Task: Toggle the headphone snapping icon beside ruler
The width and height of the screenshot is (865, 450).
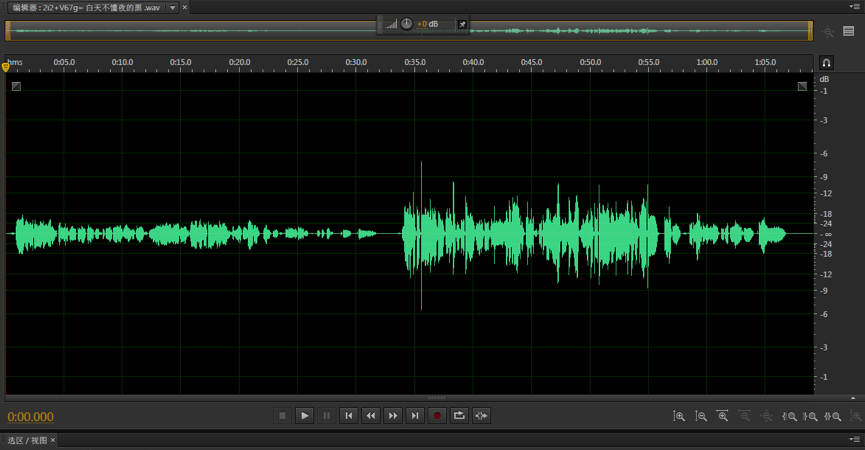Action: (x=826, y=63)
